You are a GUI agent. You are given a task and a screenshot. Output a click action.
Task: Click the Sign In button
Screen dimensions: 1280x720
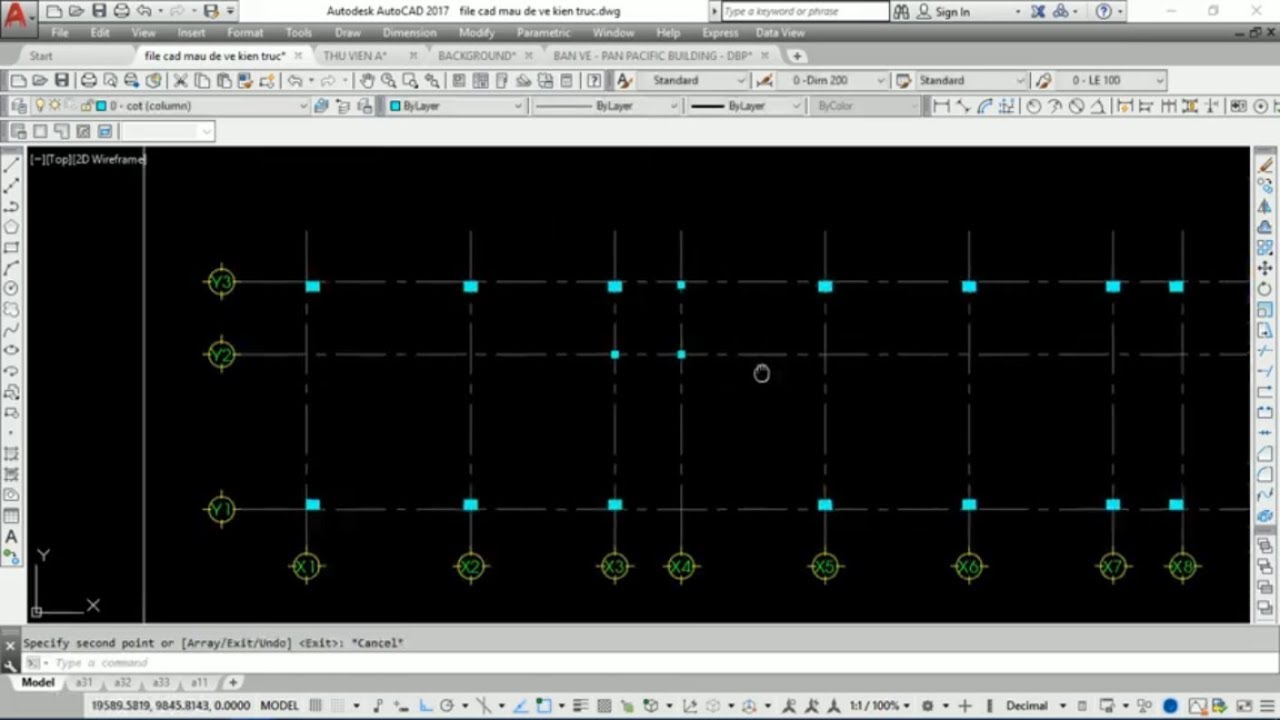[952, 12]
